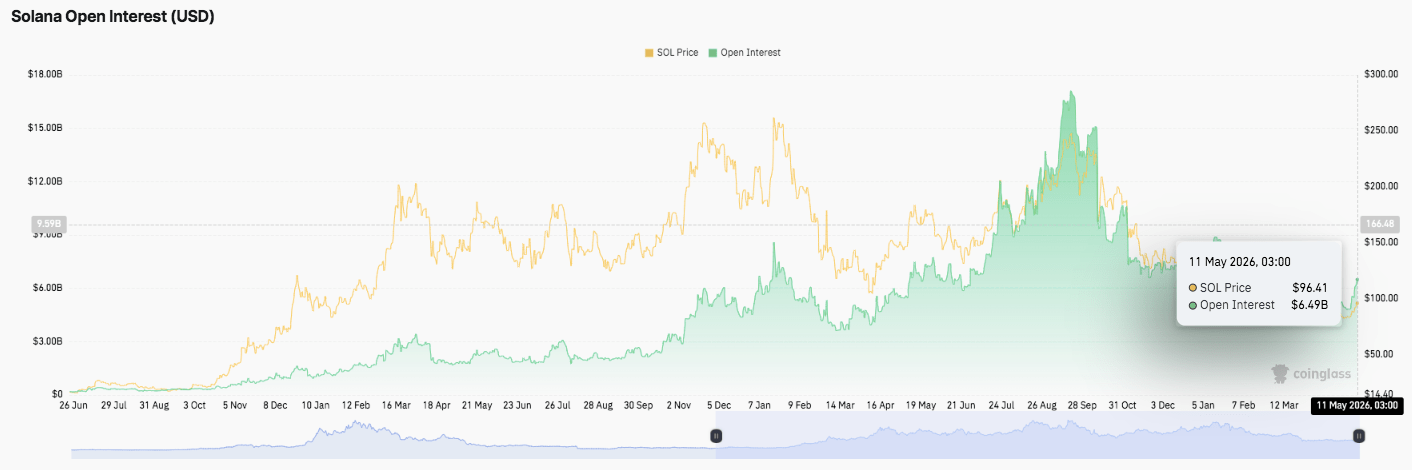This screenshot has height=470, width=1412.
Task: Click the 18 Apr date label
Action: tap(436, 405)
